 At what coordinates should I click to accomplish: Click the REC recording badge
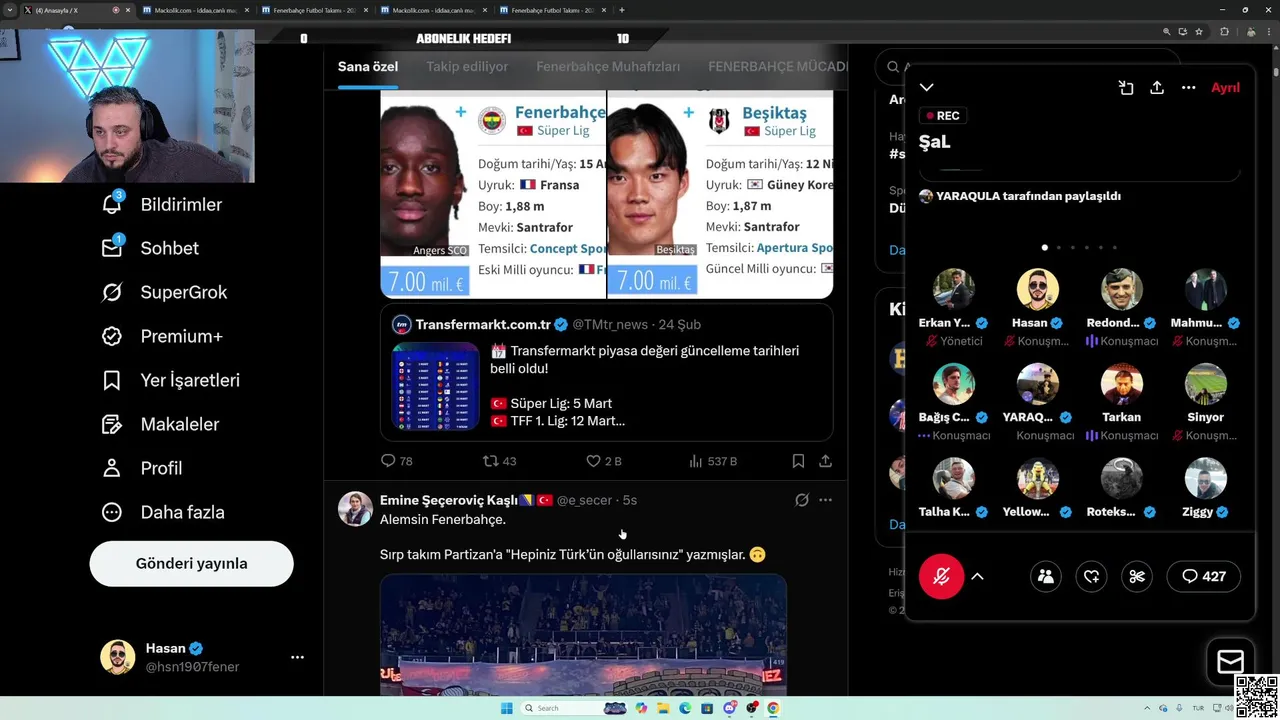tap(943, 116)
